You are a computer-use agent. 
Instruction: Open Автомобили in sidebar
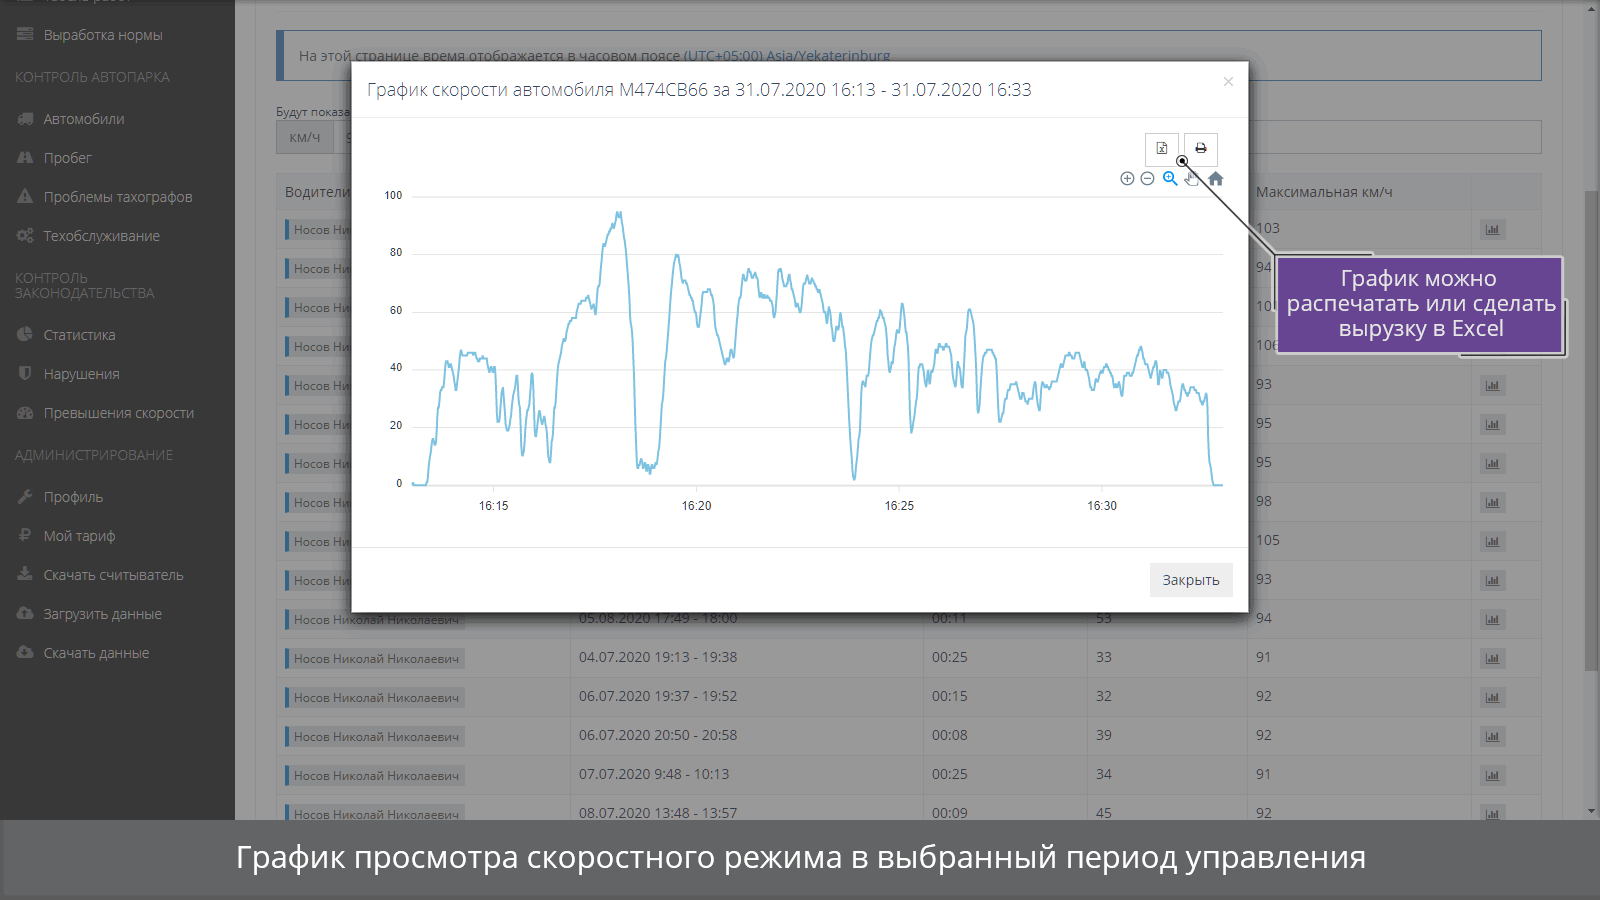(x=84, y=119)
